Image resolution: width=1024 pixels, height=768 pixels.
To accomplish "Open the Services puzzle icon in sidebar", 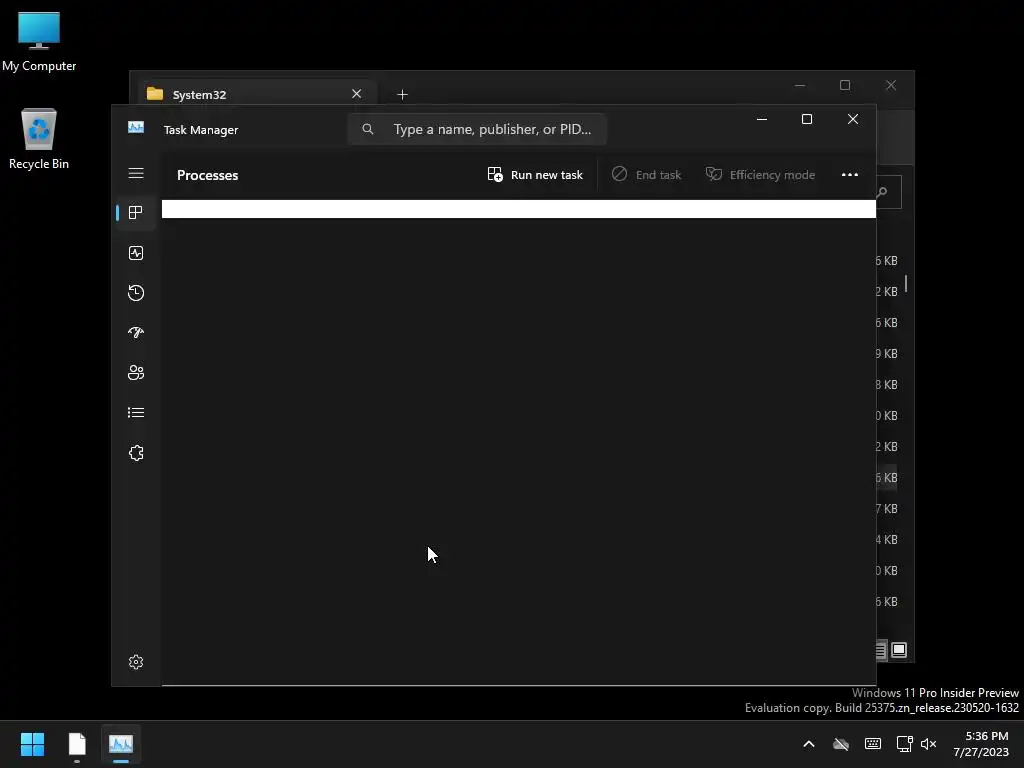I will 136,453.
